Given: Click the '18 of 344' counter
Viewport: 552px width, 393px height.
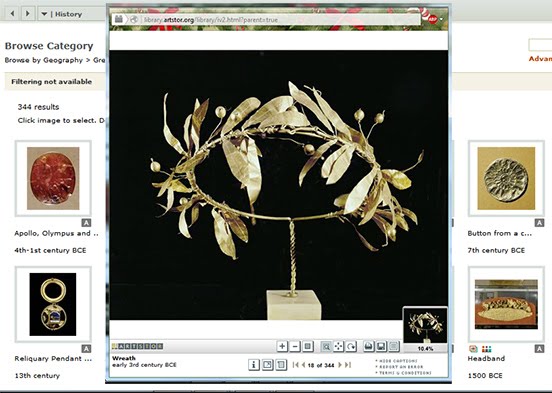Looking at the screenshot, I should [x=321, y=365].
